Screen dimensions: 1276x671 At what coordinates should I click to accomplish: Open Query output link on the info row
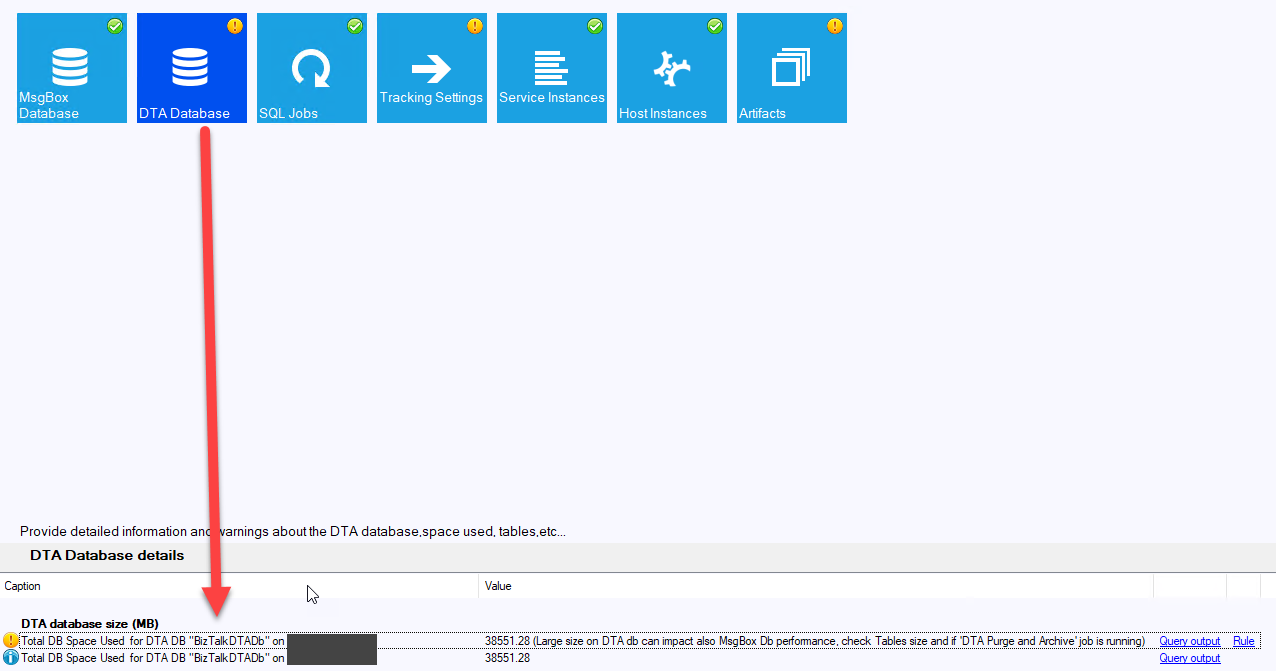point(1189,658)
